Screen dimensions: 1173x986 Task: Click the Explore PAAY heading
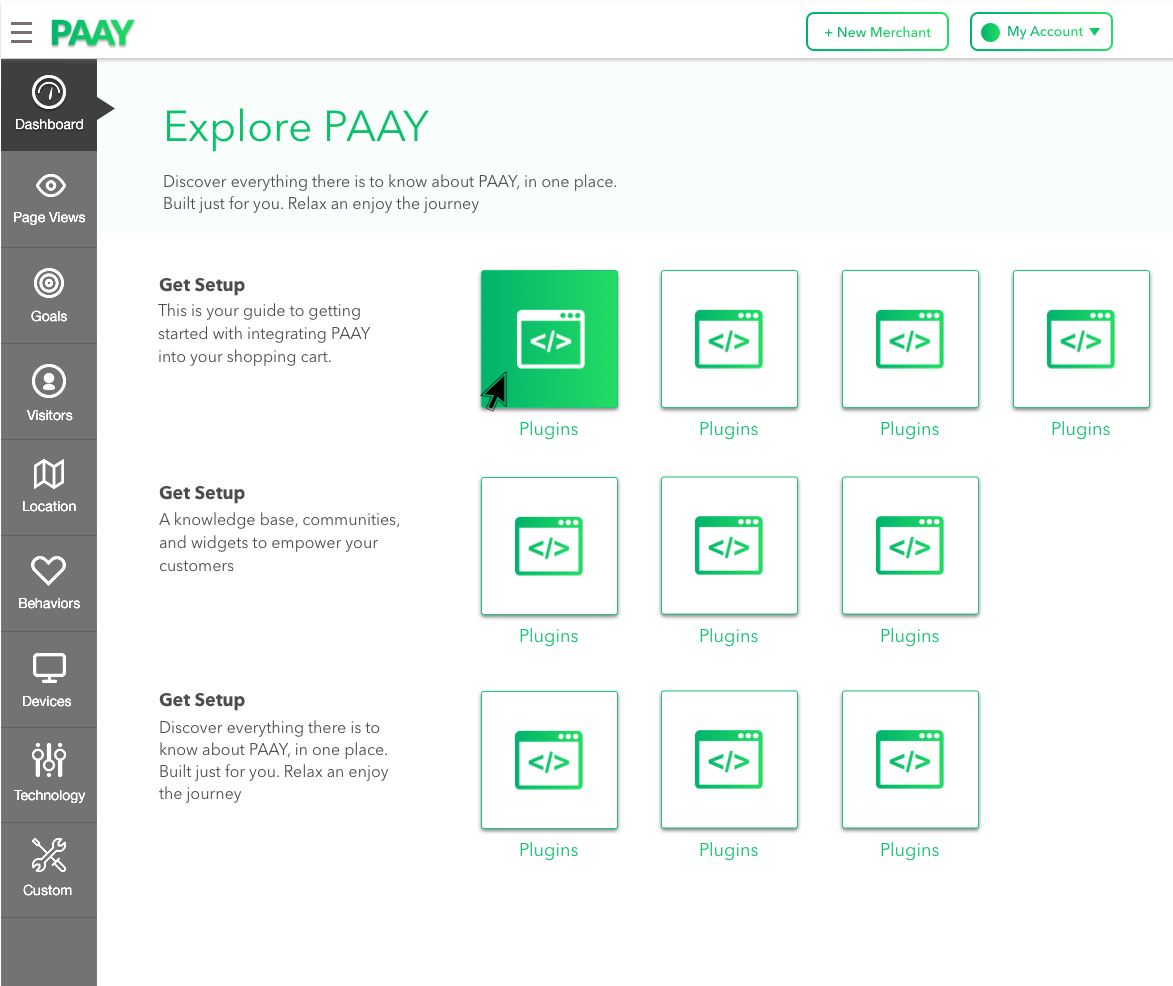(296, 126)
